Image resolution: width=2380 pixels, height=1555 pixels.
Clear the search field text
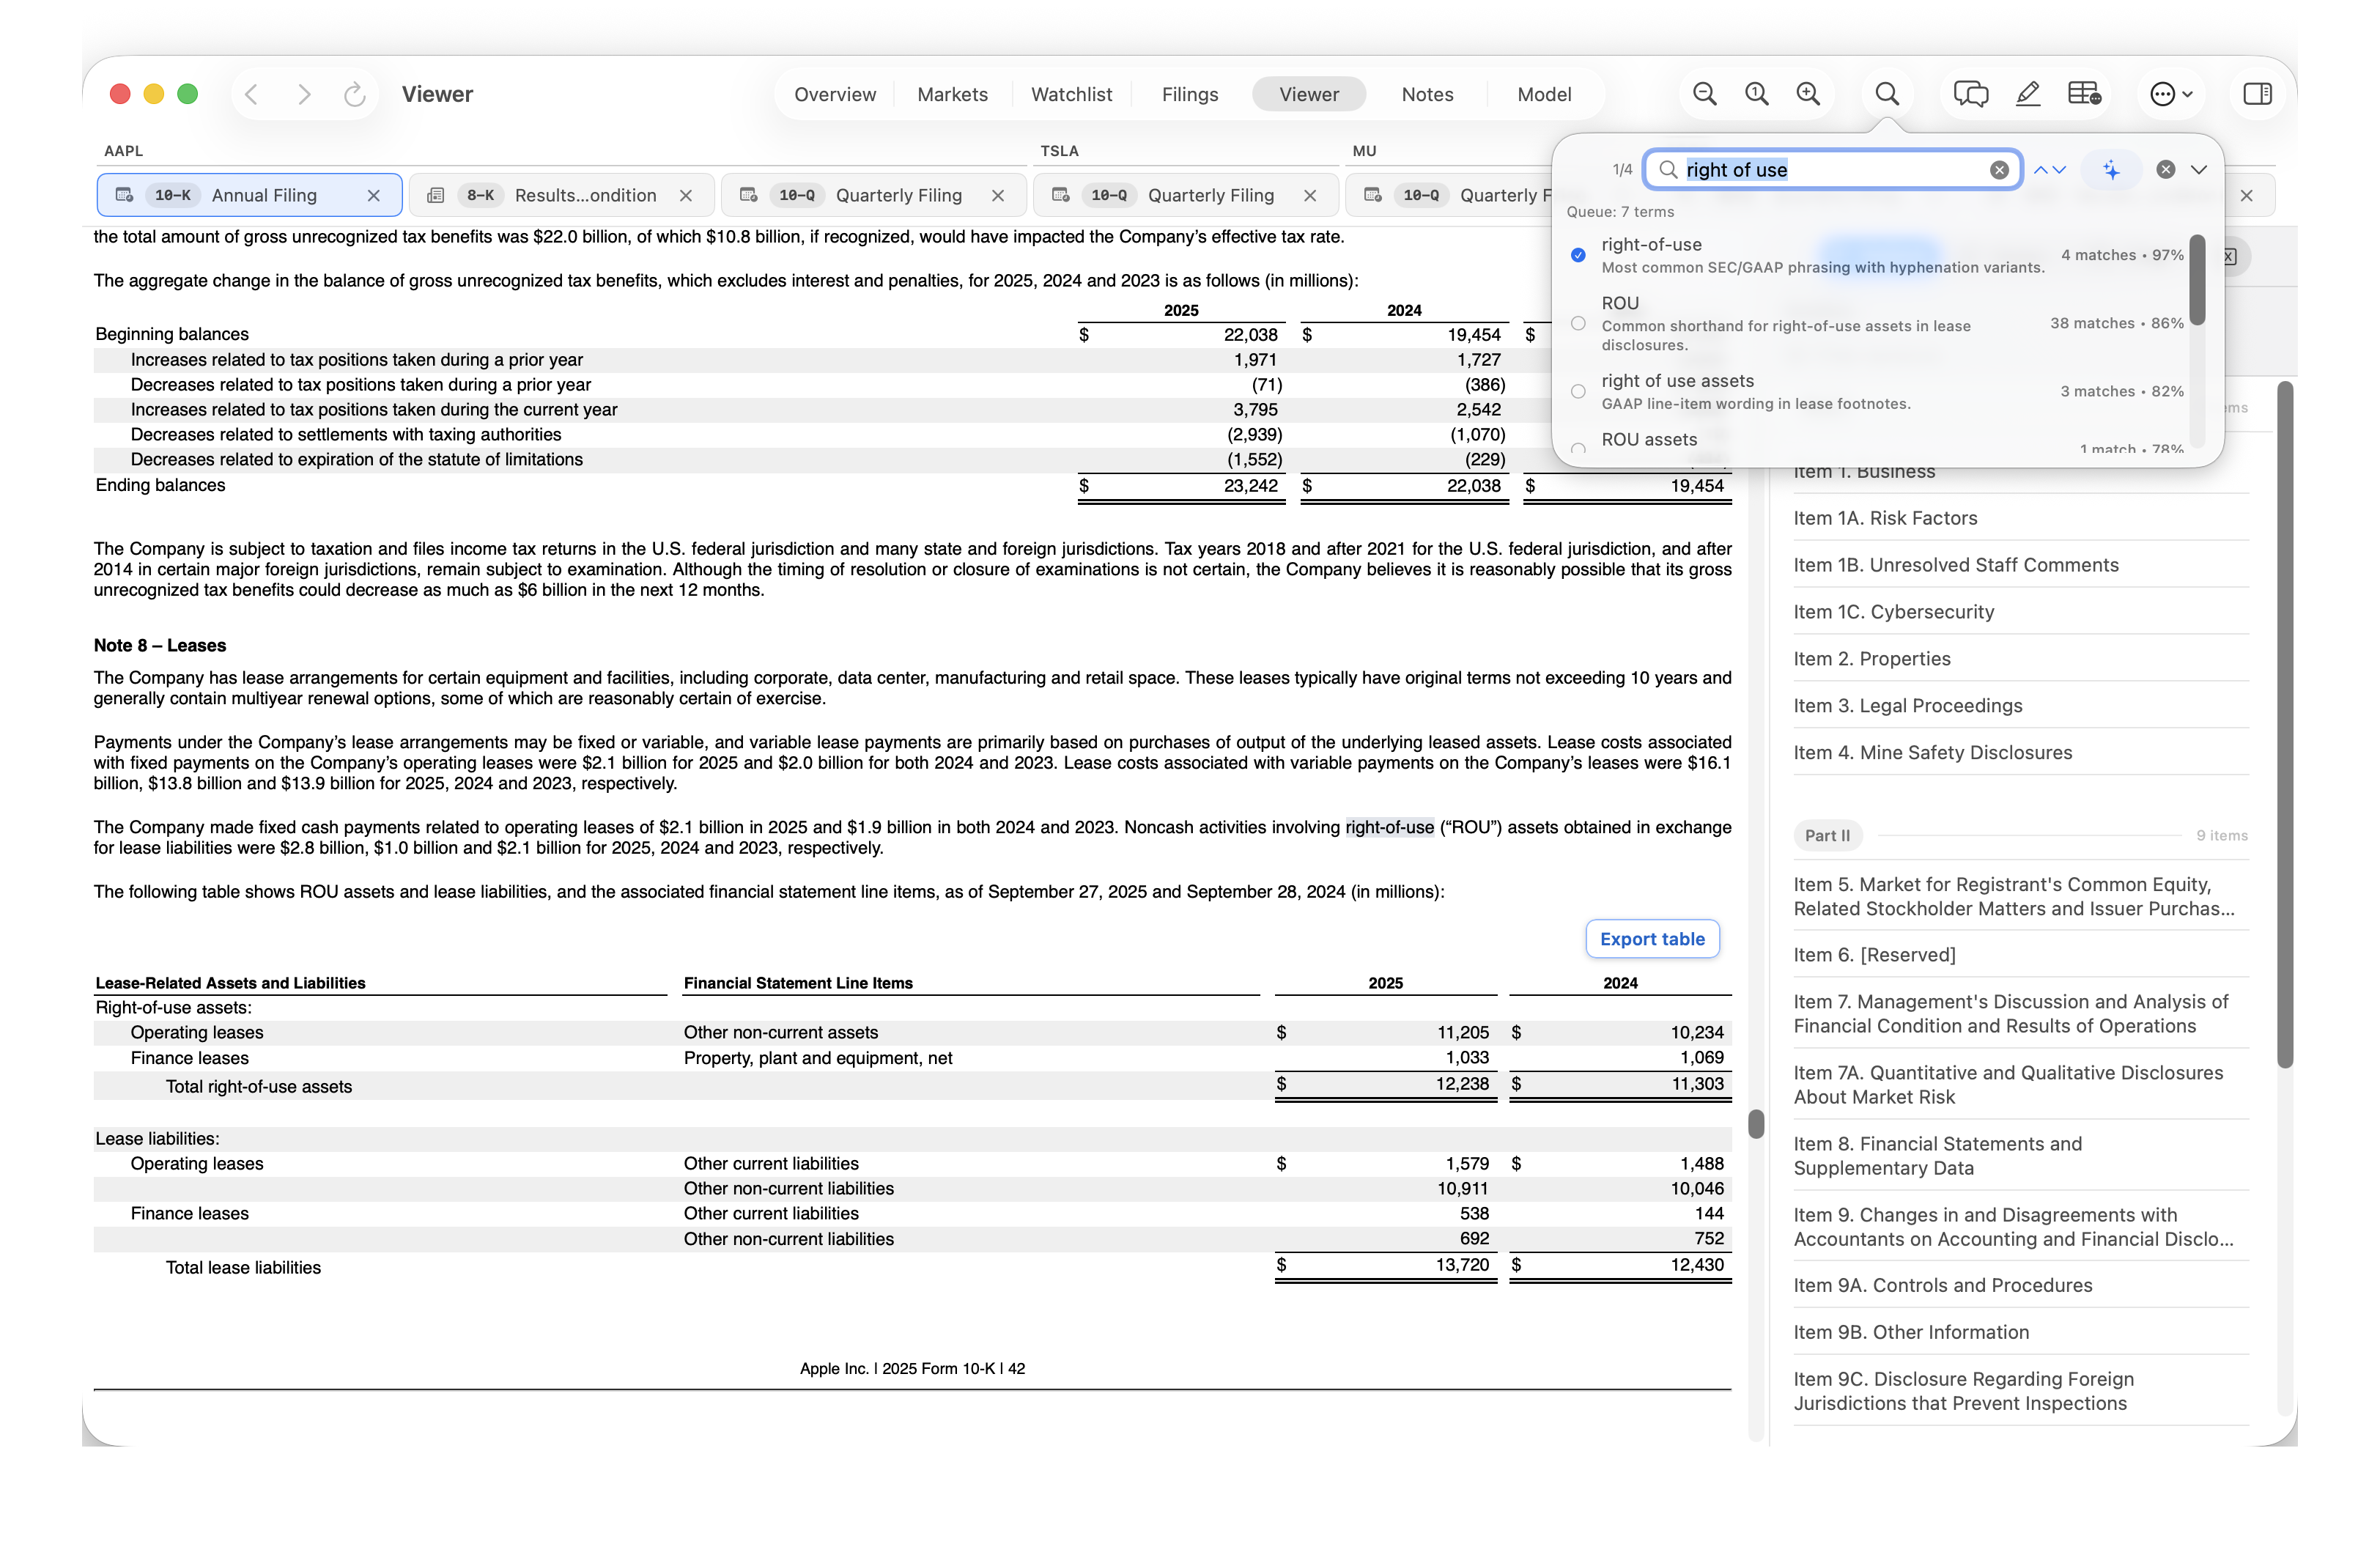(1999, 170)
